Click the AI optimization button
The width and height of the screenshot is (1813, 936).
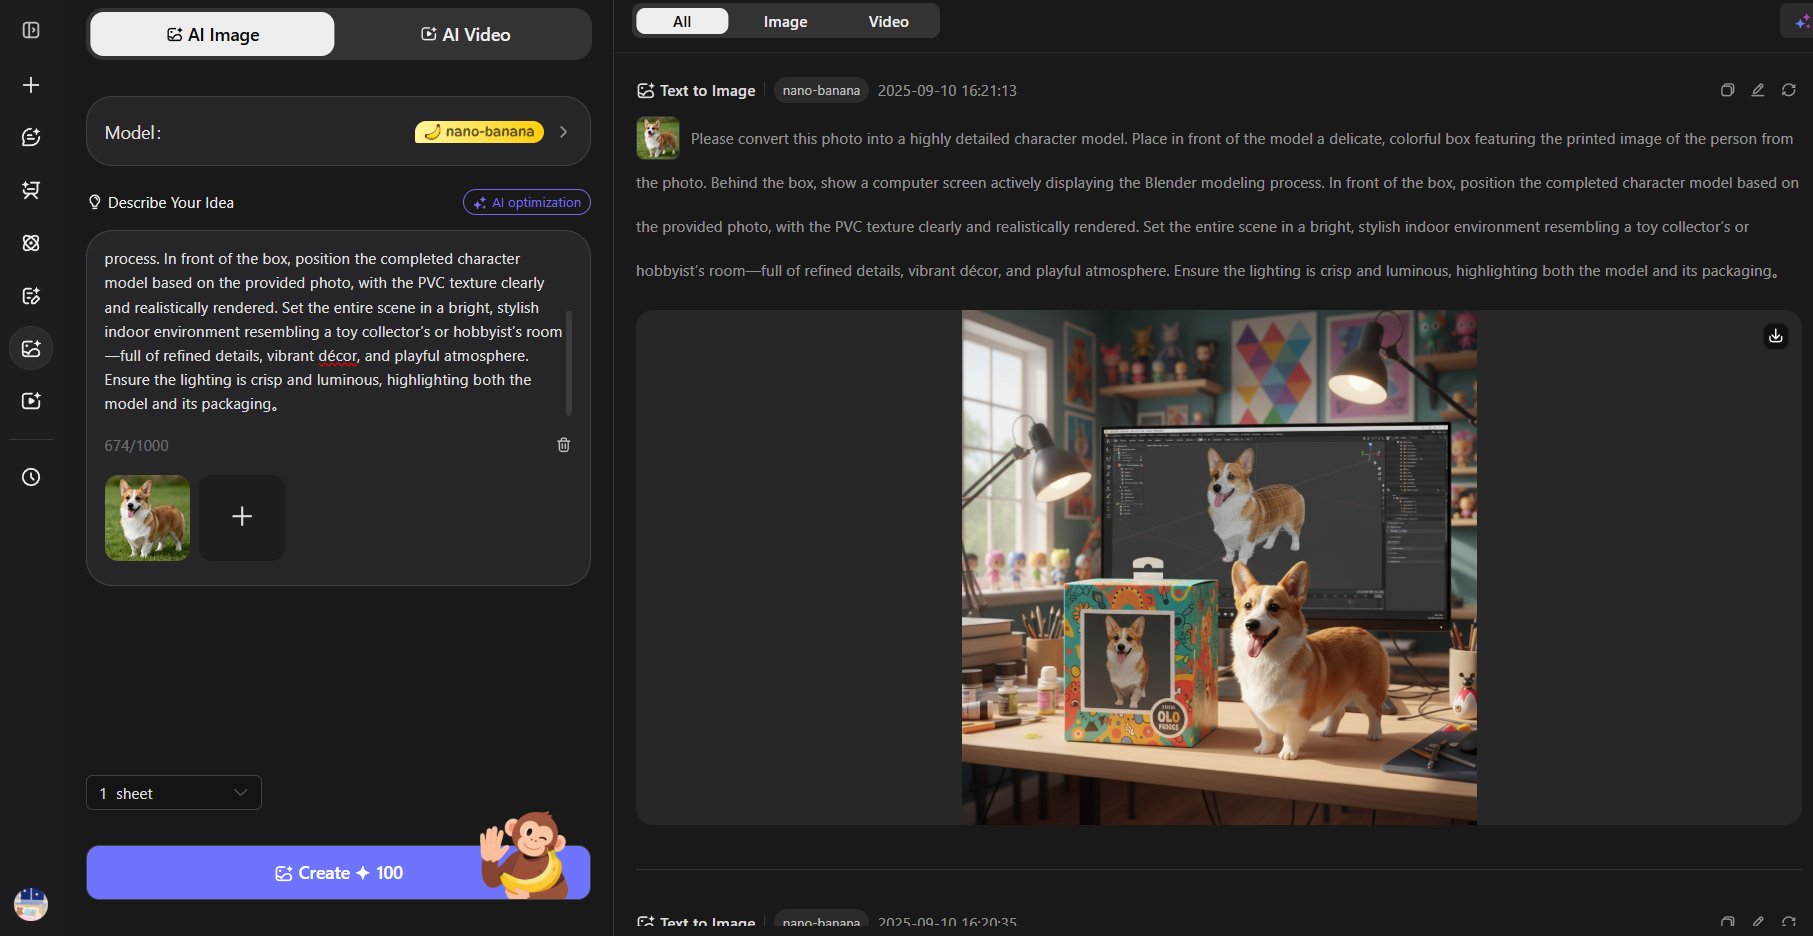[x=527, y=202]
